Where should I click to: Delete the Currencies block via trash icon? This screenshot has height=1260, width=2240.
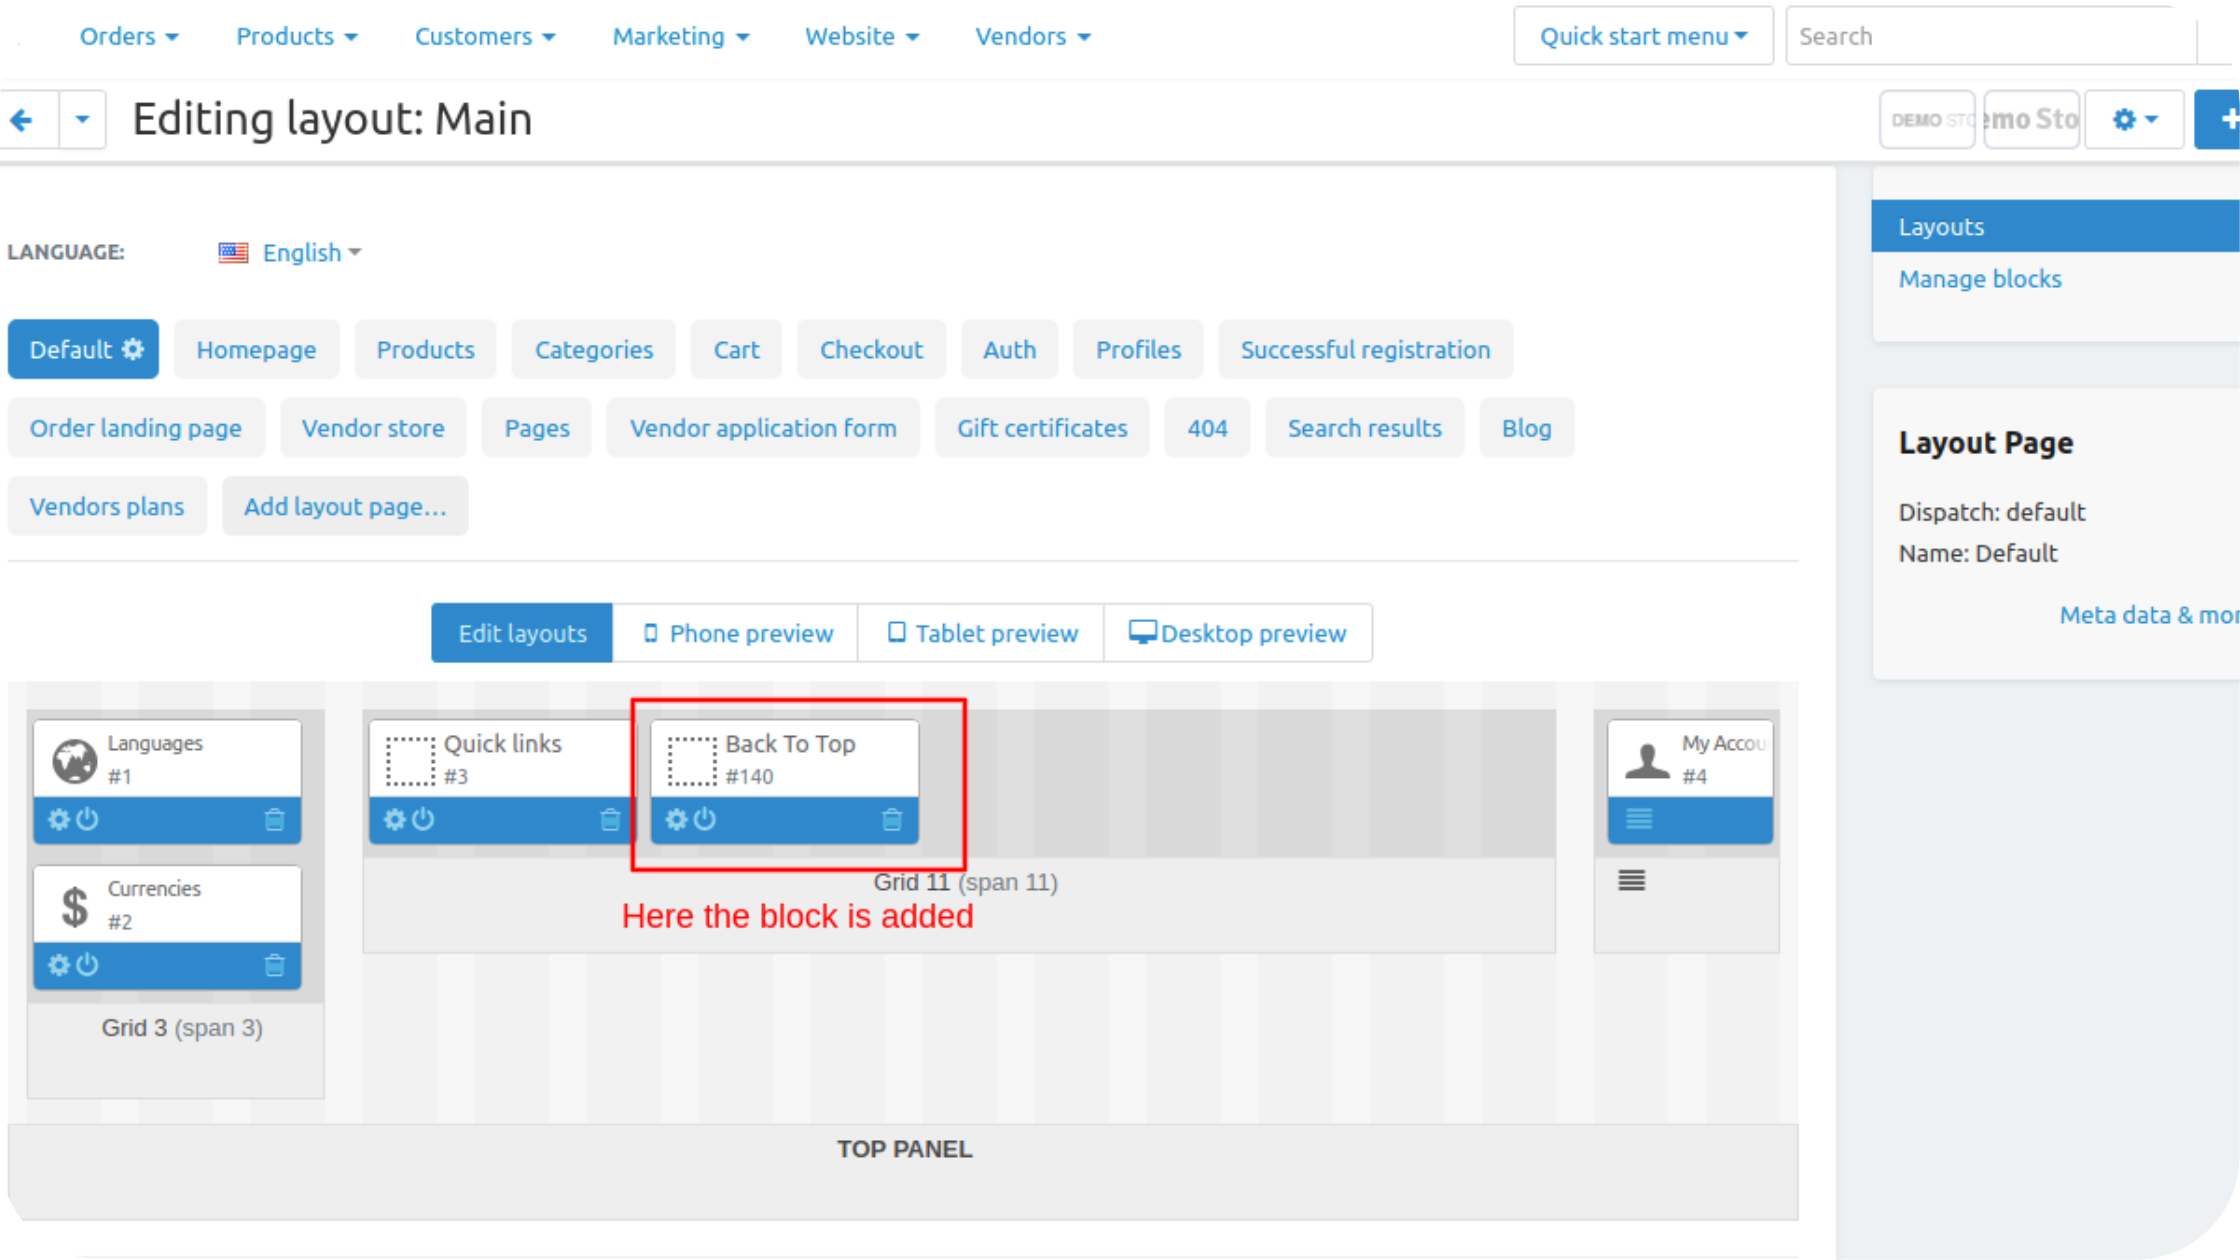click(x=274, y=965)
